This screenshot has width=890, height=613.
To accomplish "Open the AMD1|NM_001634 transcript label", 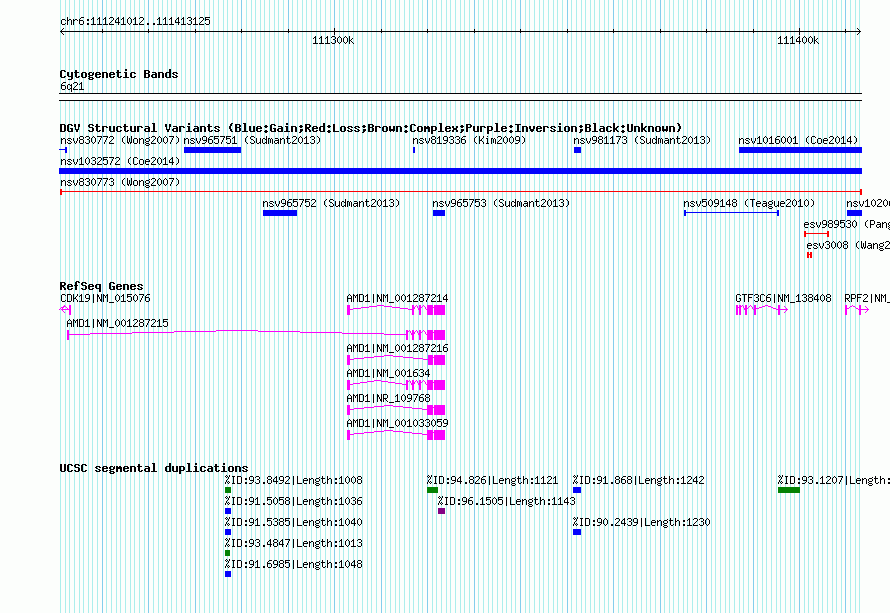I will [388, 373].
